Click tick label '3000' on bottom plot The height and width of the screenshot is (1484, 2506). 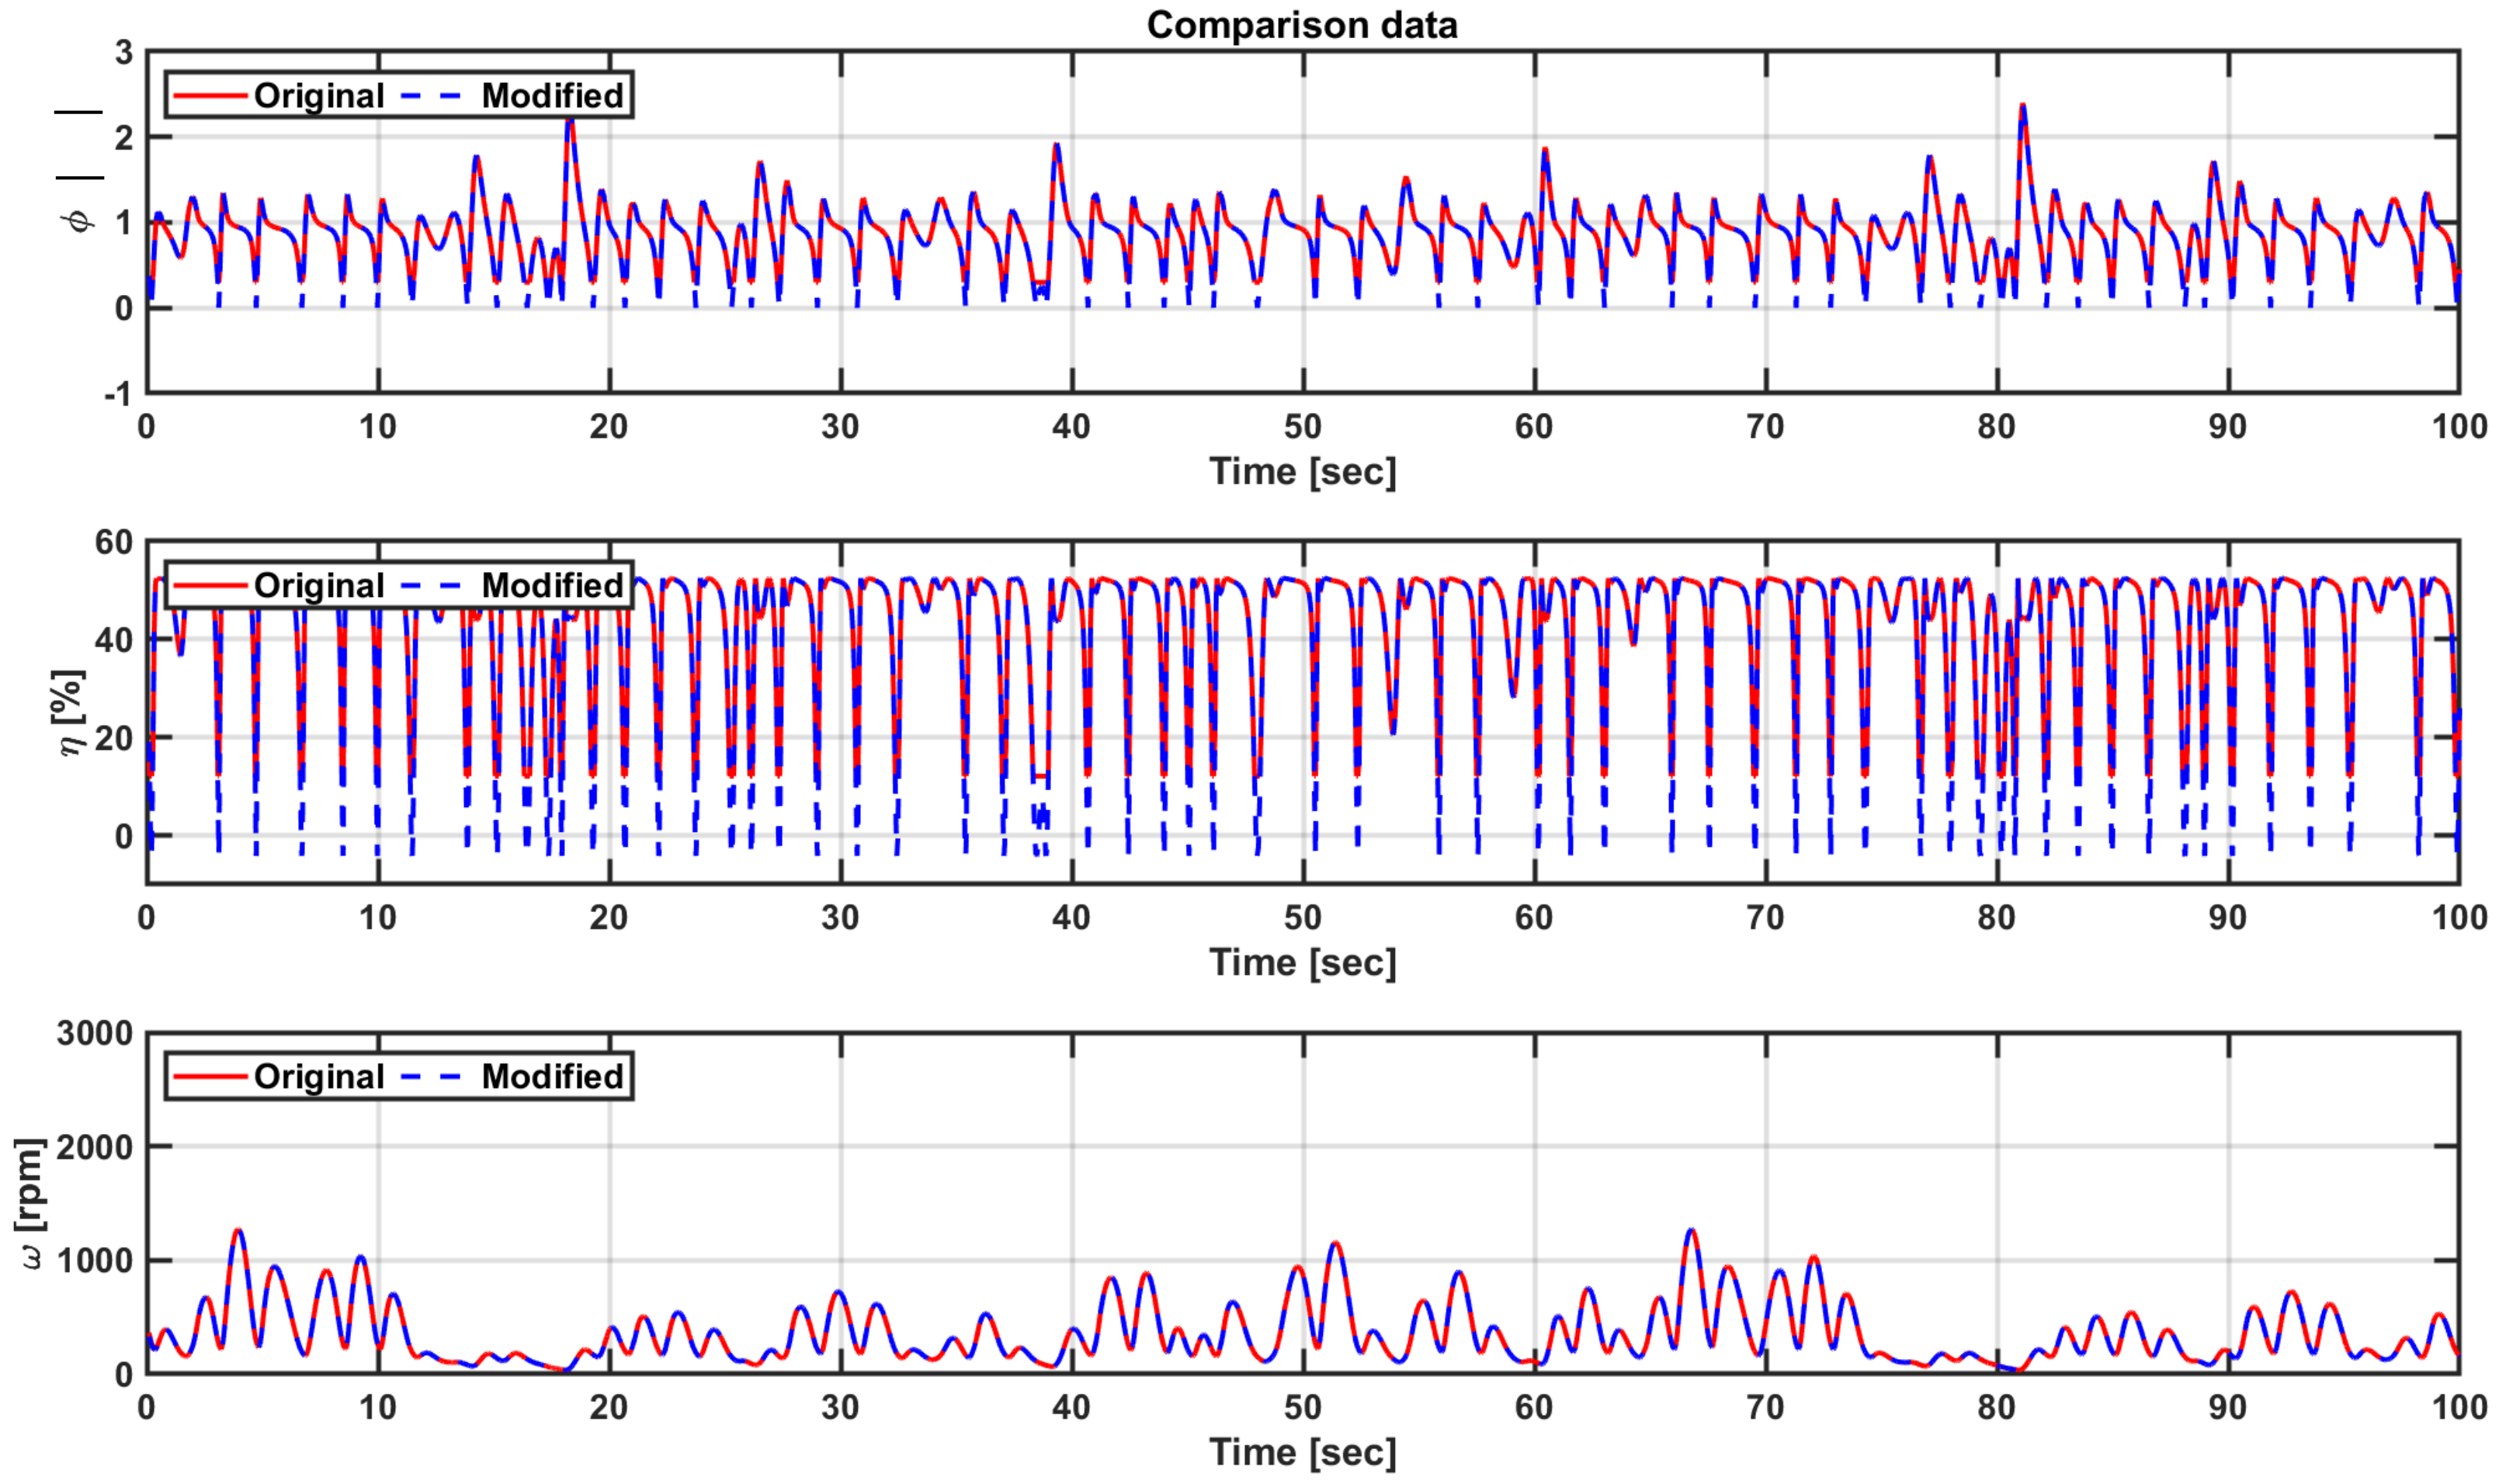pyautogui.click(x=95, y=1033)
